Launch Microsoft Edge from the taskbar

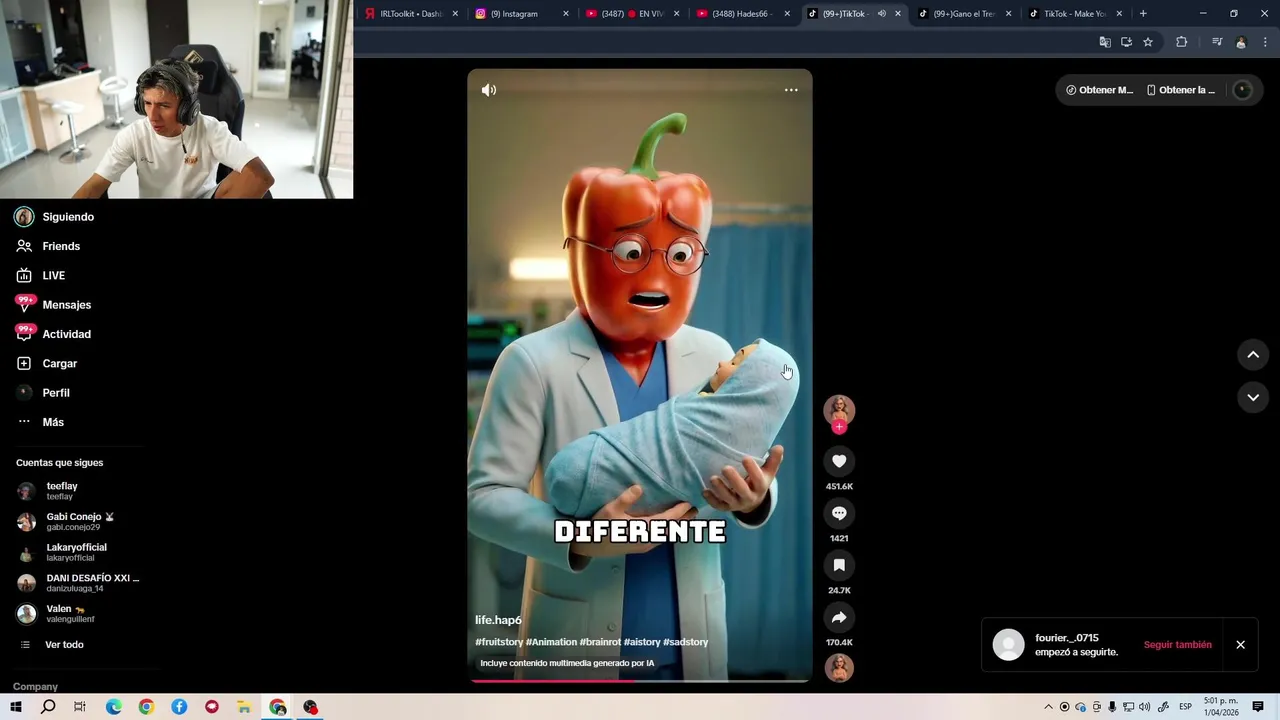pyautogui.click(x=114, y=707)
